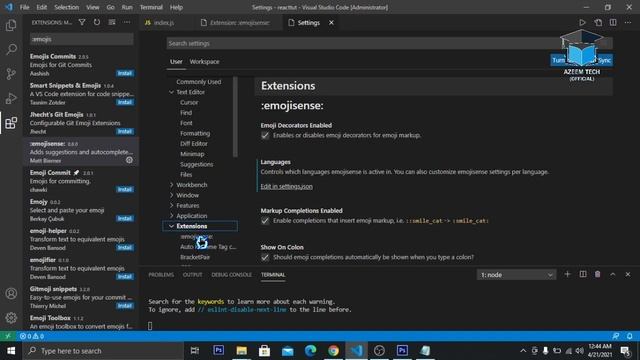Image resolution: width=640 pixels, height=360 pixels.
Task: Open remote window indicator in status bar
Action: point(8,336)
